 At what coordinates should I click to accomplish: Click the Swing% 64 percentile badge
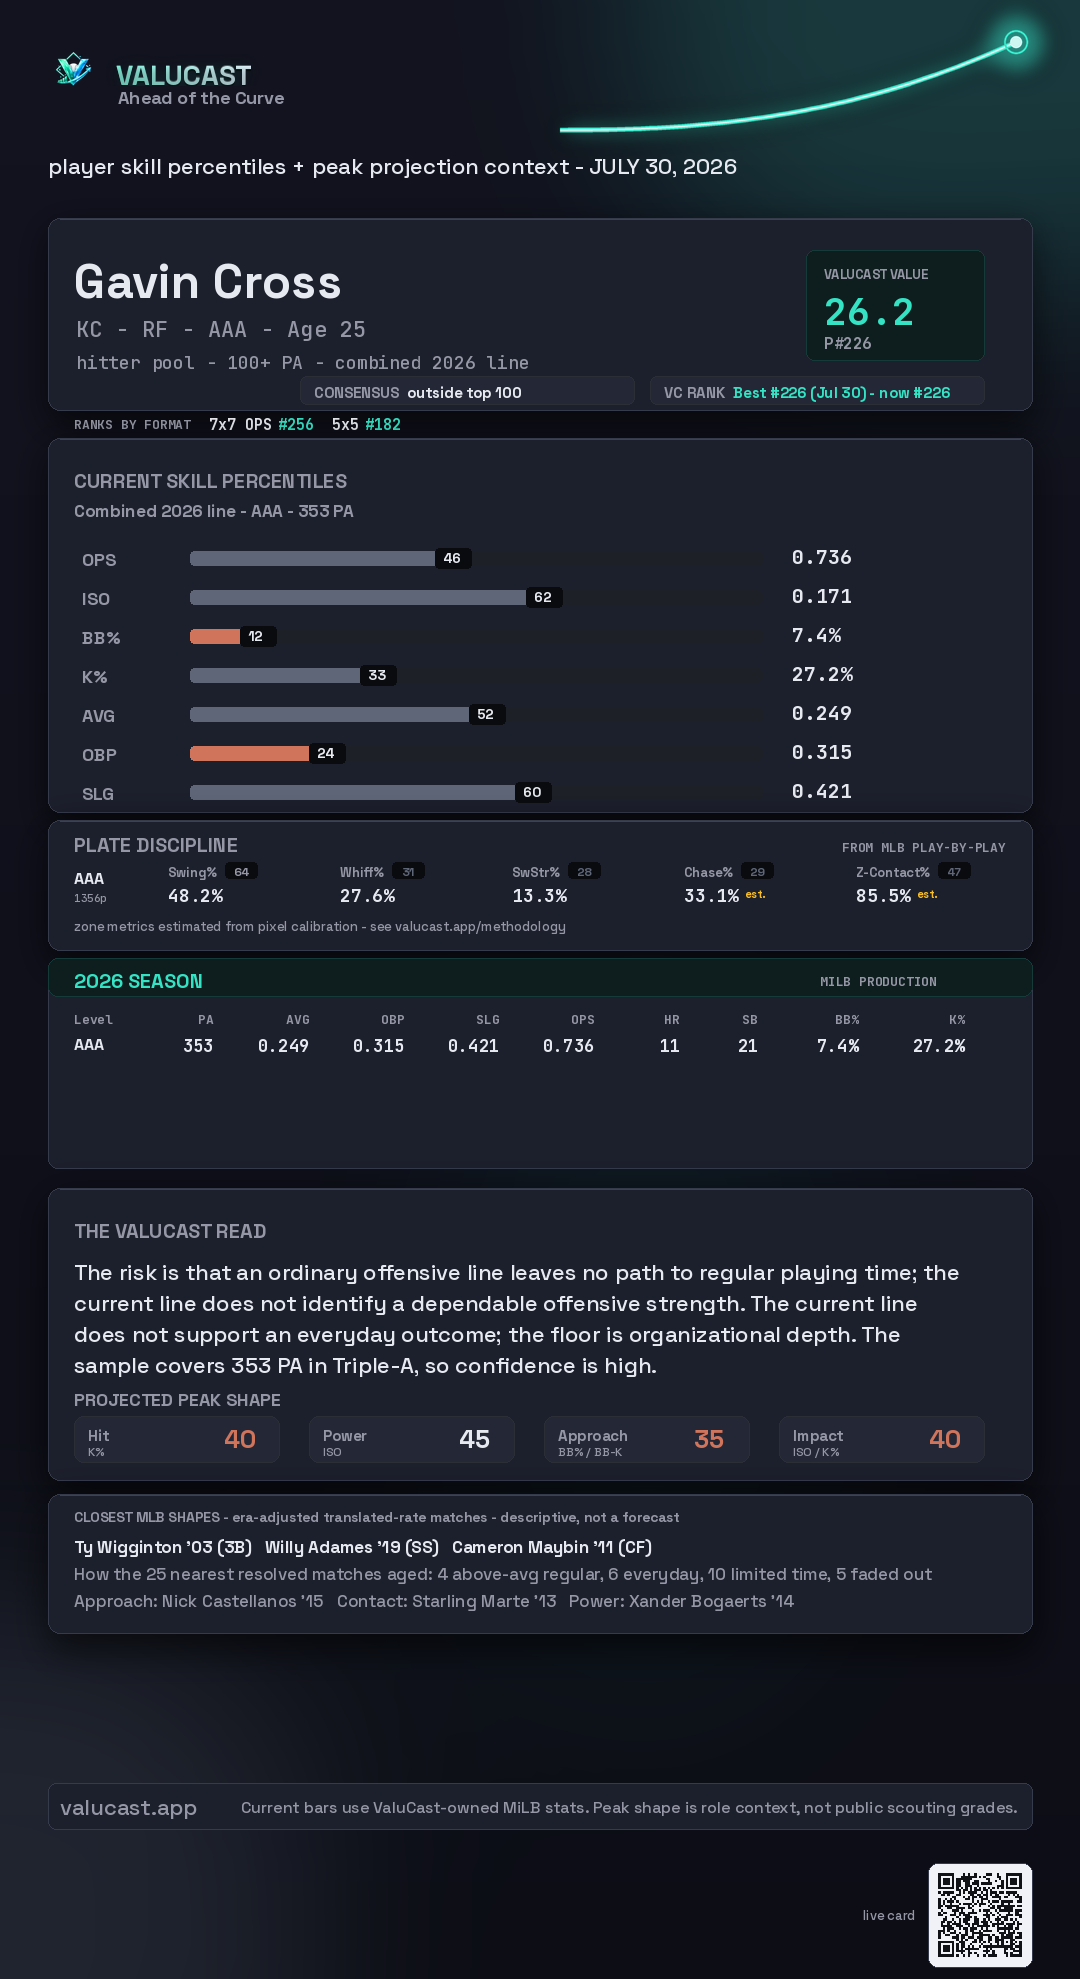tap(241, 871)
